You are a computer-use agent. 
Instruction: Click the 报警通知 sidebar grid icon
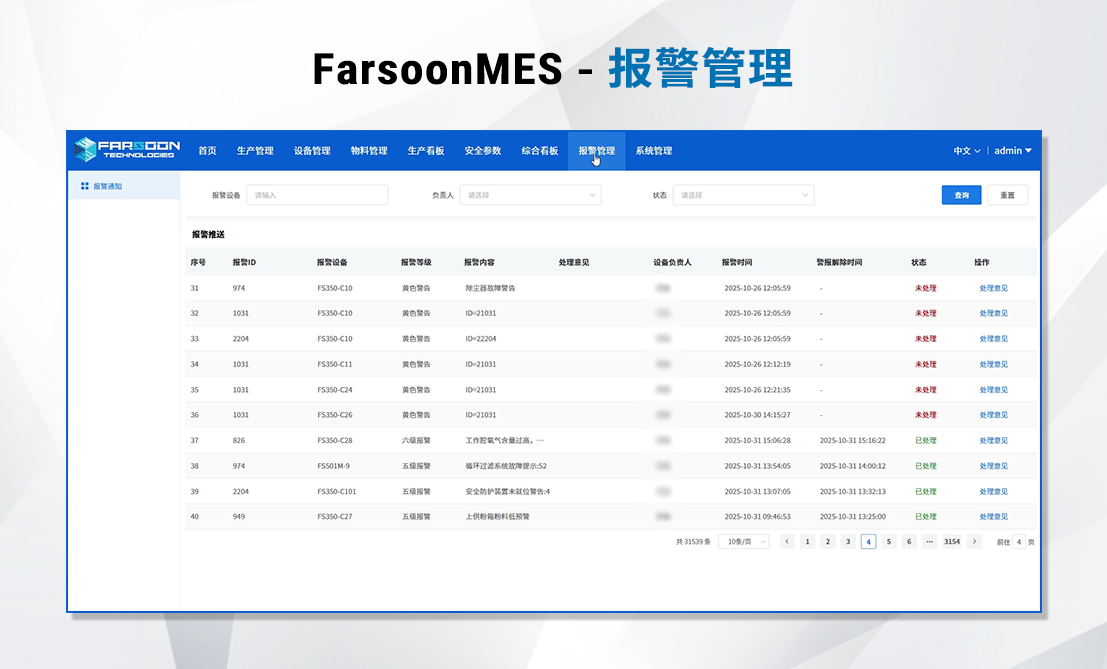(x=85, y=186)
